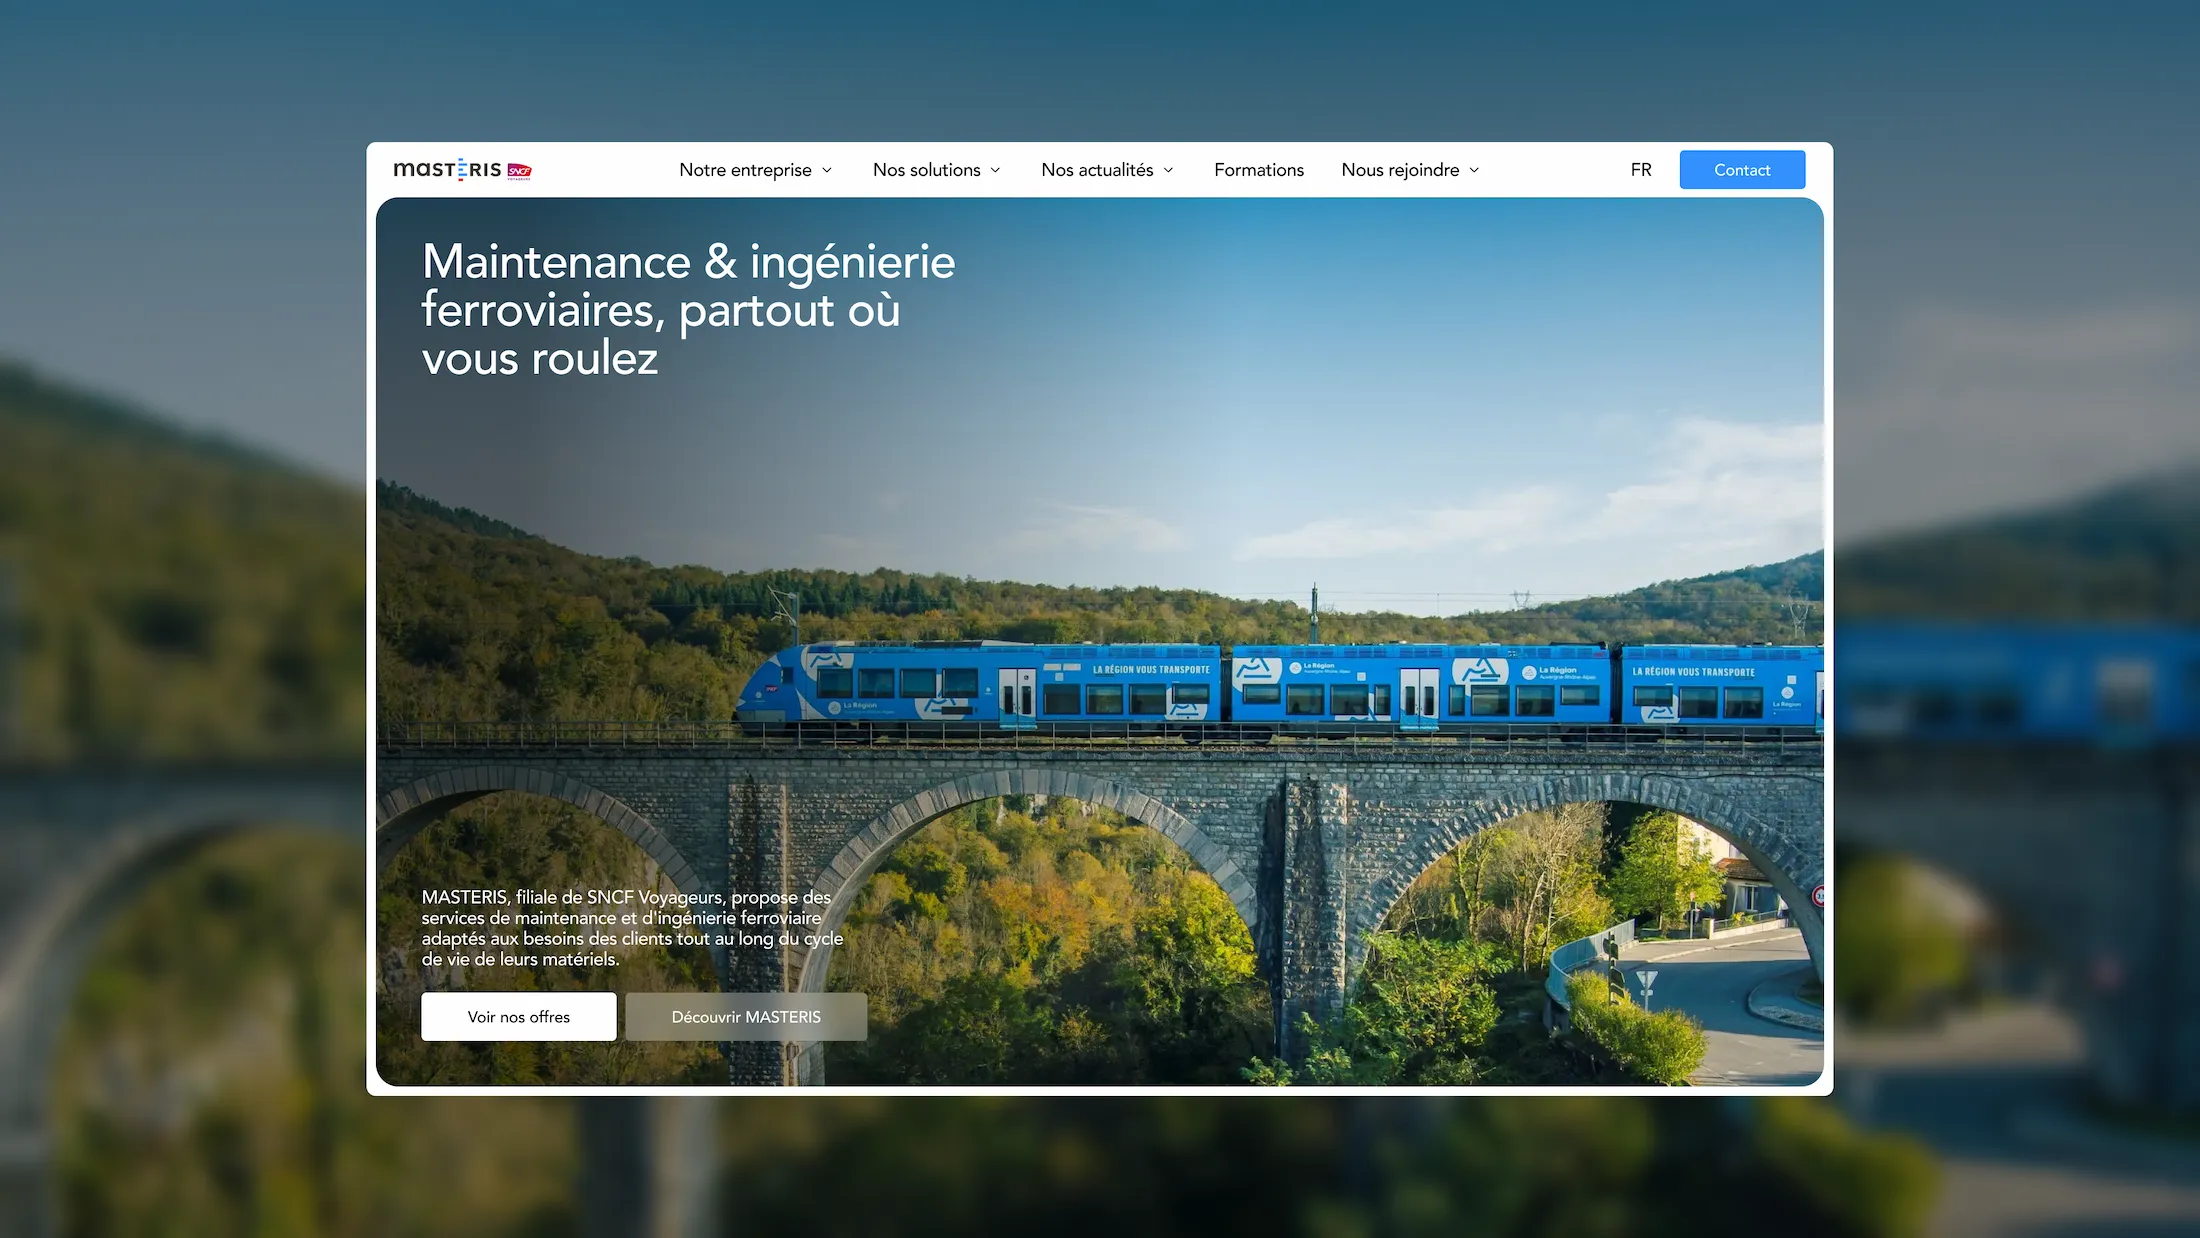The image size is (2200, 1238).
Task: Click the MASTERIS logo in header
Action: click(x=447, y=170)
